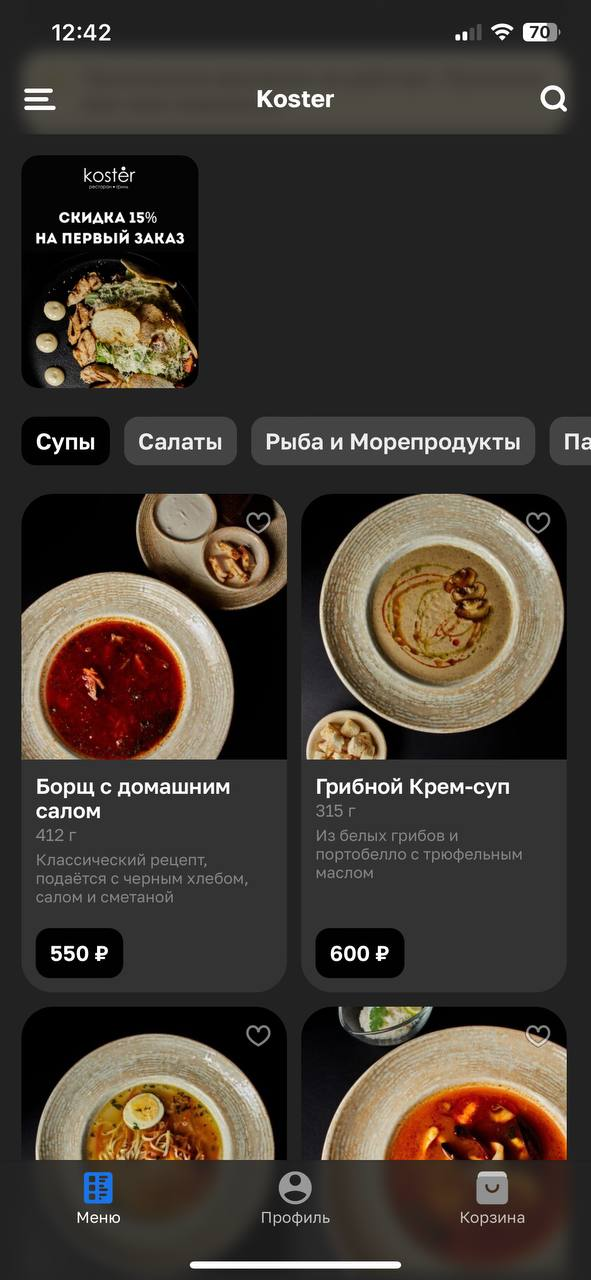The height and width of the screenshot is (1280, 591).
Task: Favorite the red seafood soup heart
Action: [x=538, y=1036]
